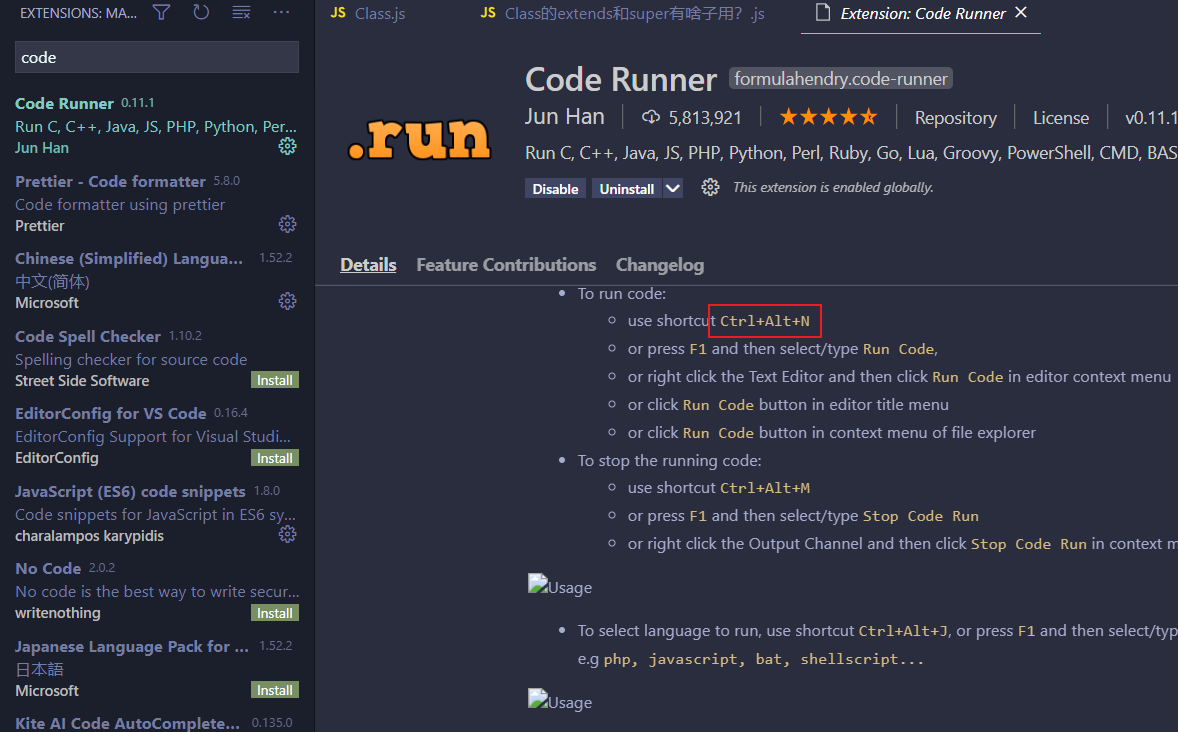Click the 'This extension is enabled globally' text
The width and height of the screenshot is (1178, 732).
(x=833, y=187)
